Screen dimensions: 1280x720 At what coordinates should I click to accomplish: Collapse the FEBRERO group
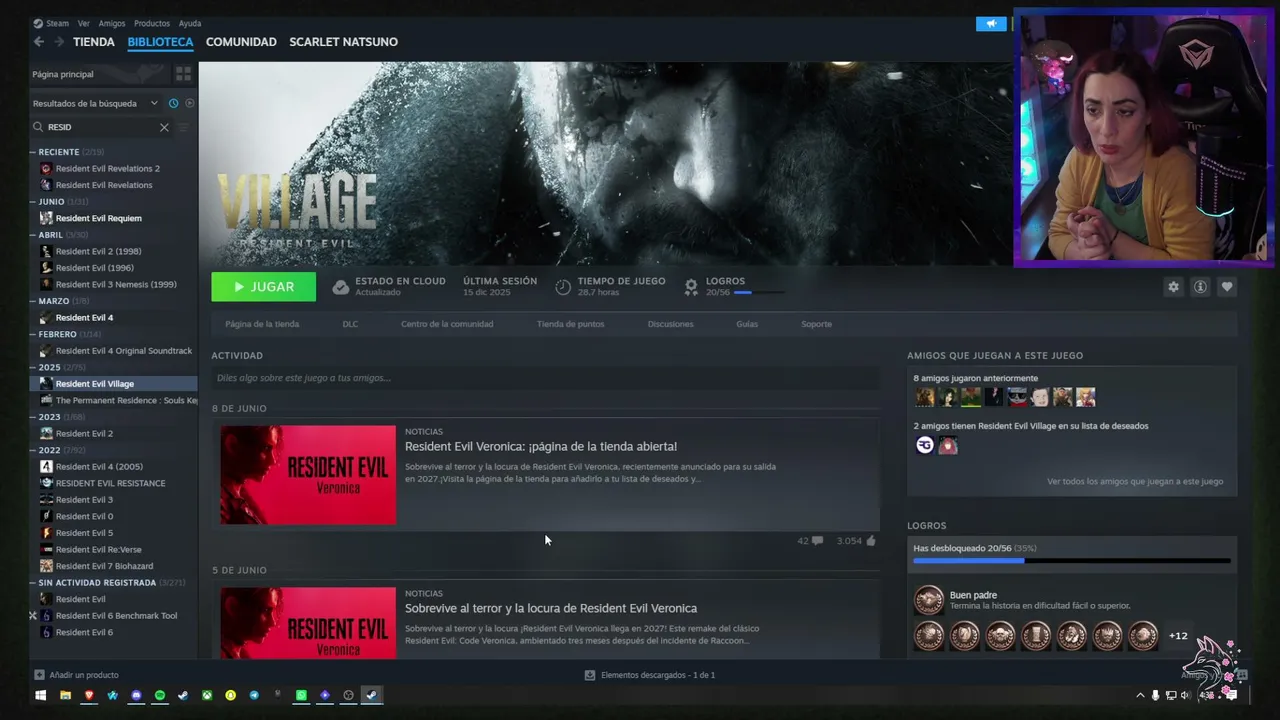click(33, 334)
